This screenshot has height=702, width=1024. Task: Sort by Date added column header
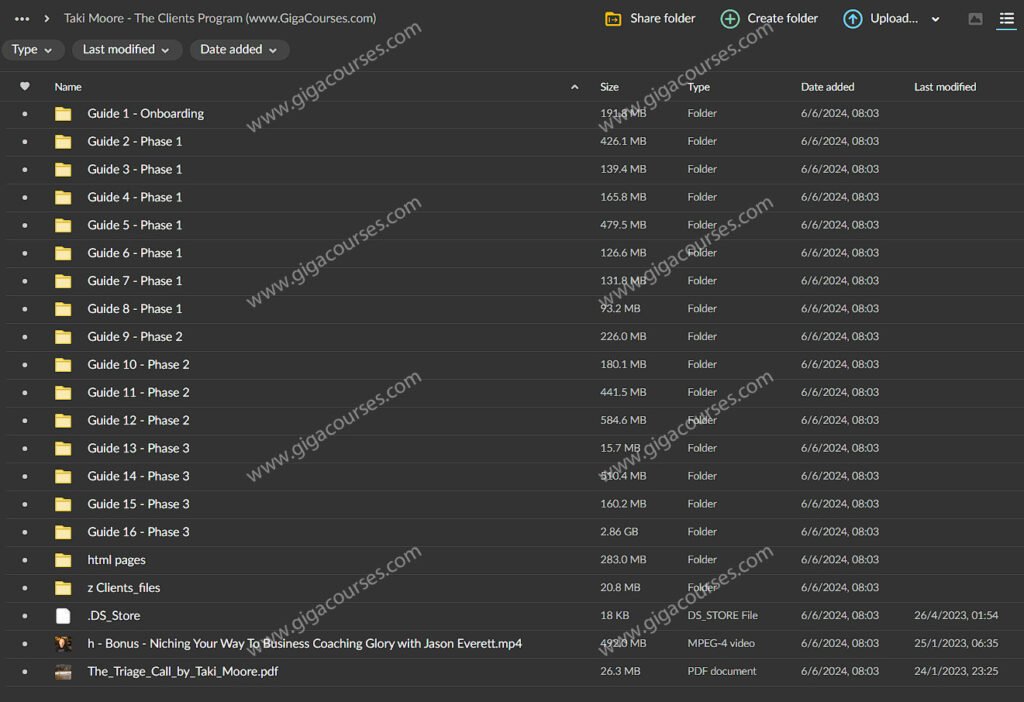(827, 87)
